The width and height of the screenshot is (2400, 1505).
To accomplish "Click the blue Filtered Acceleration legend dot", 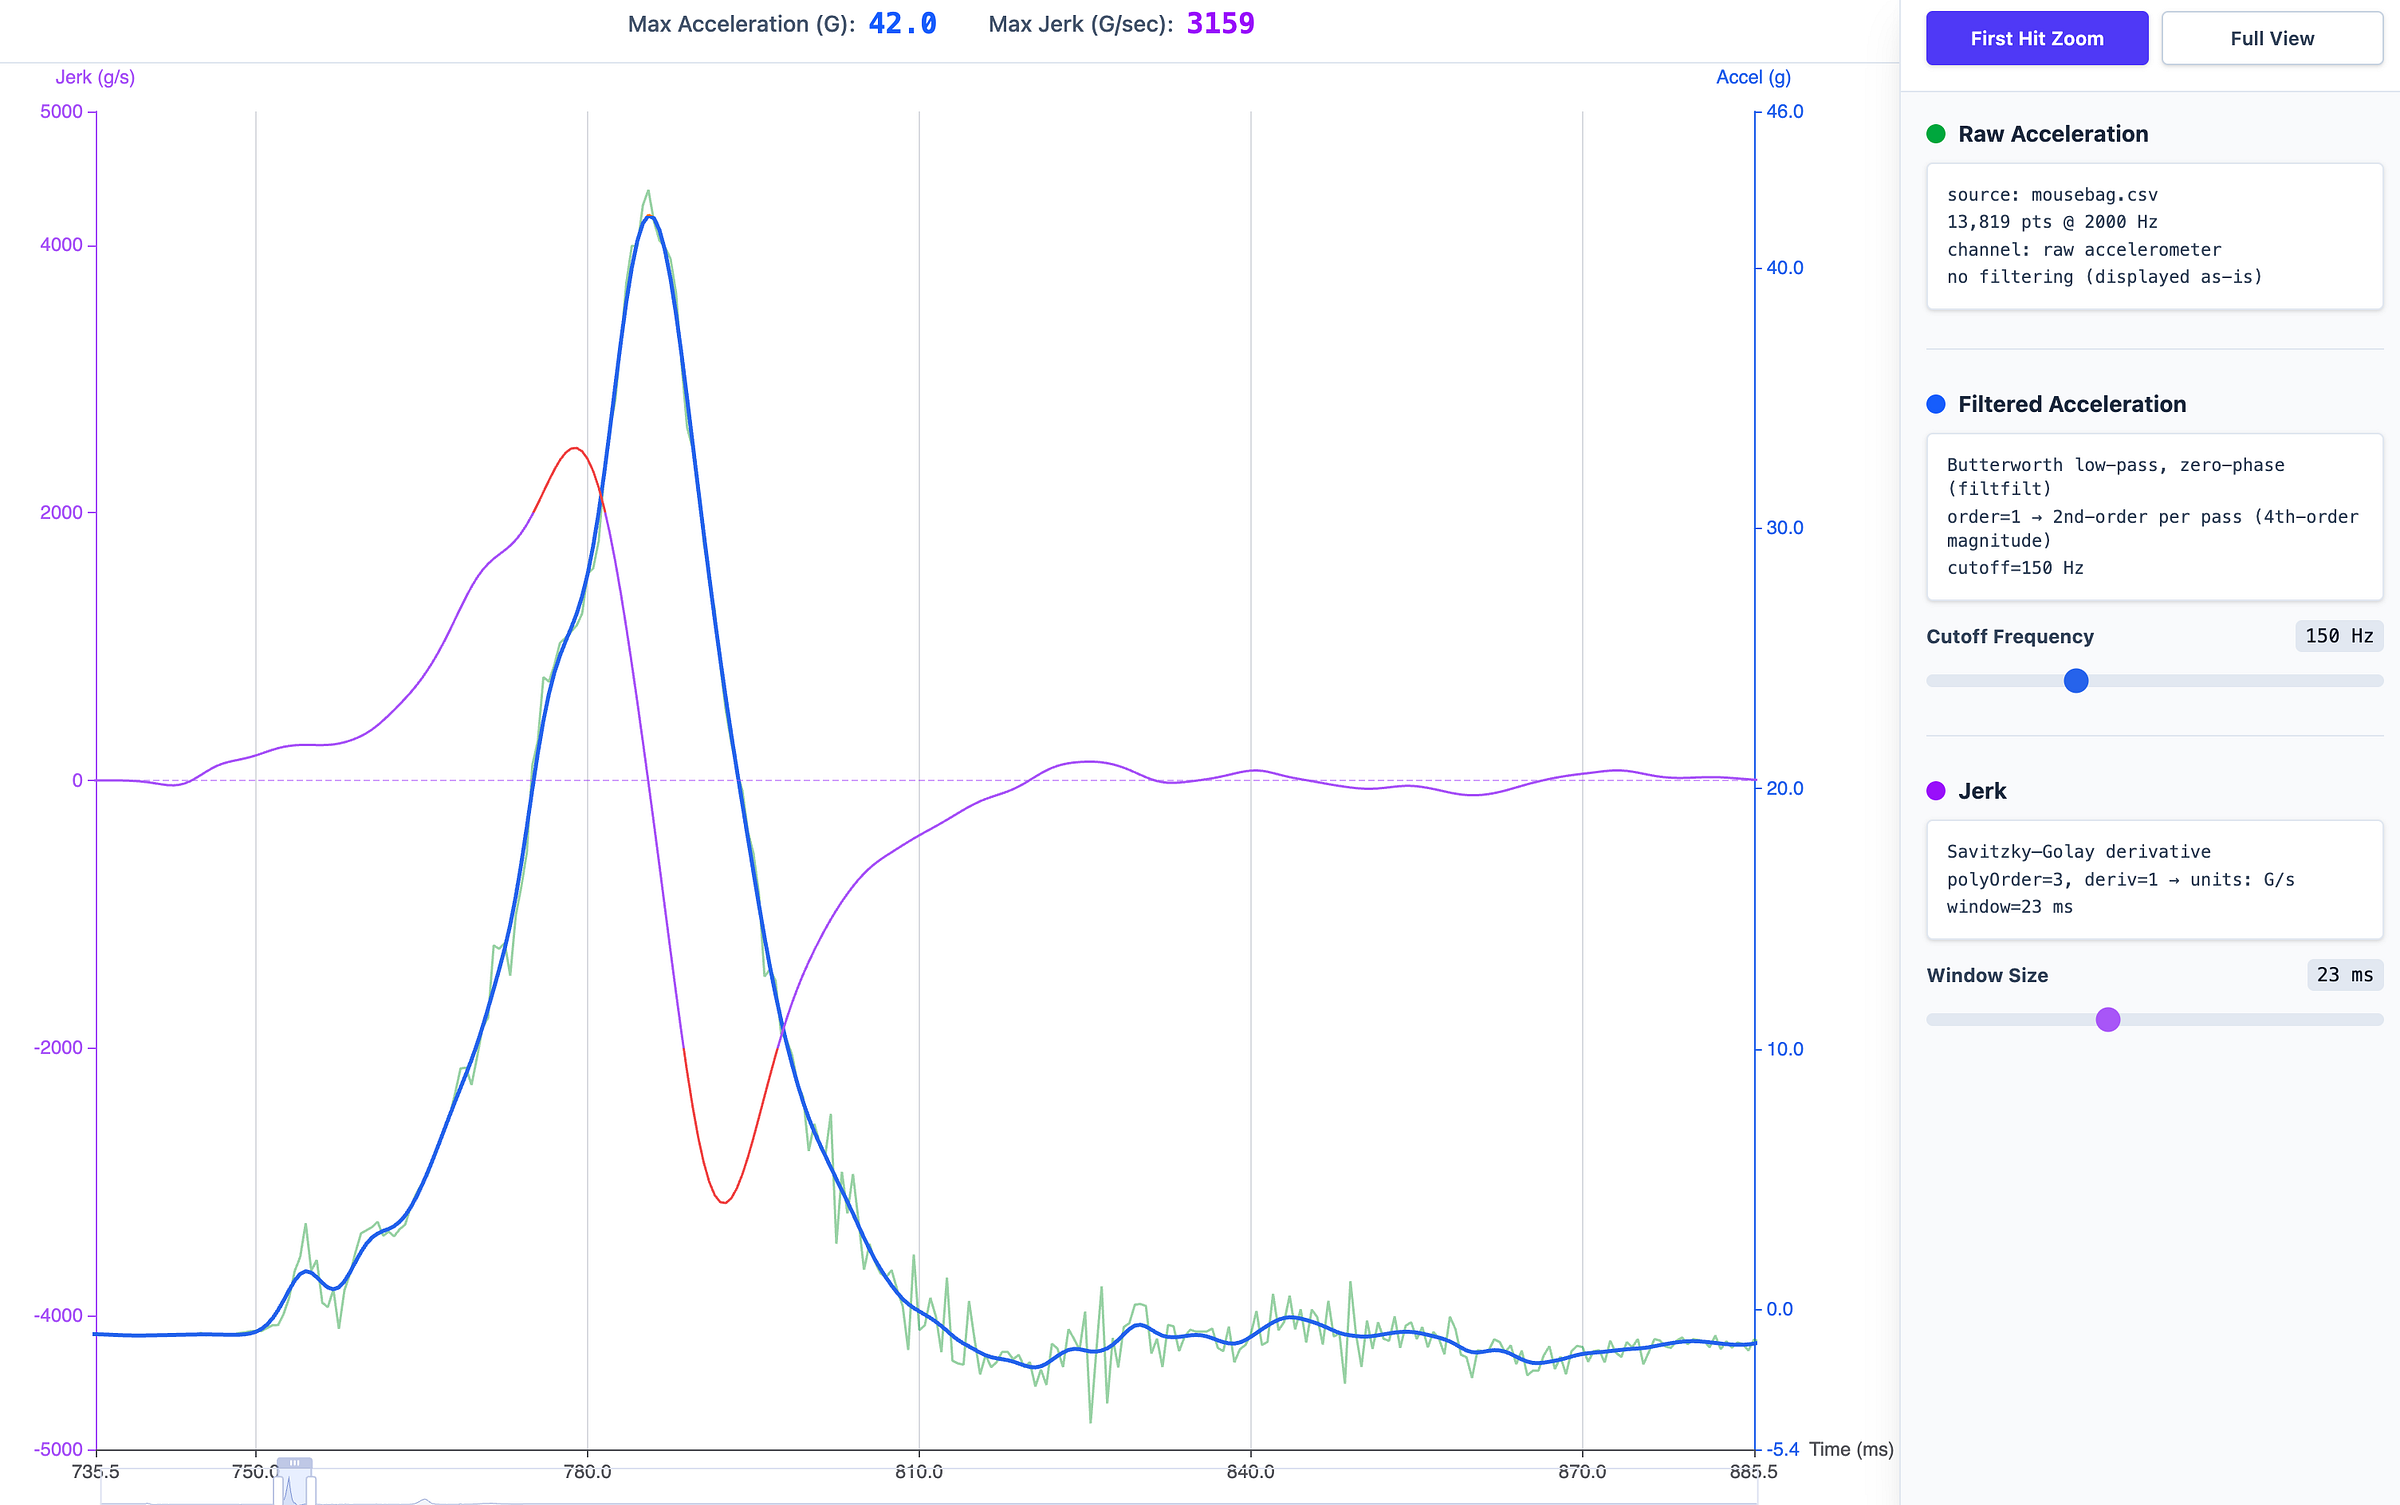I will pos(1936,404).
